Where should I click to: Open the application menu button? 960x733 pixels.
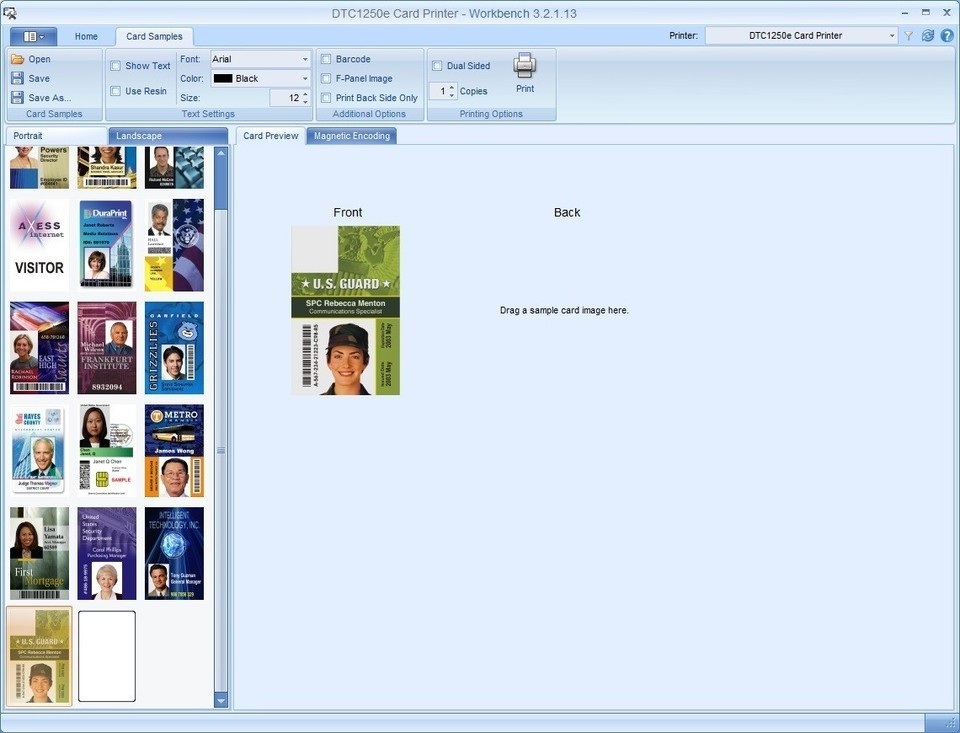pyautogui.click(x=33, y=36)
